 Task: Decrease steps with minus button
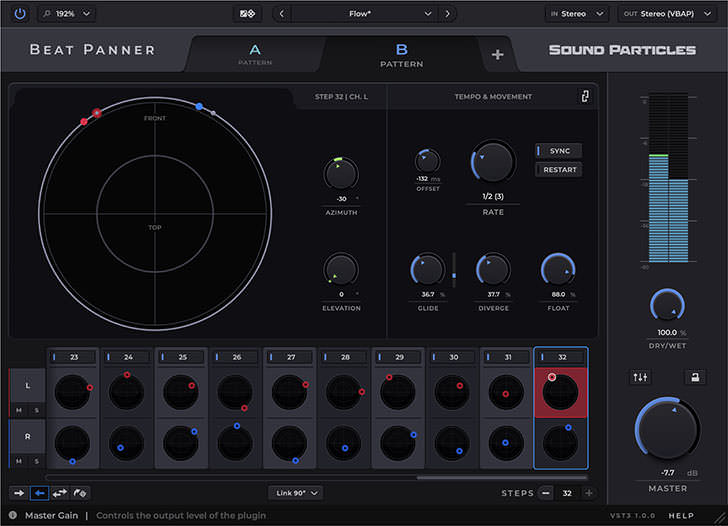546,493
